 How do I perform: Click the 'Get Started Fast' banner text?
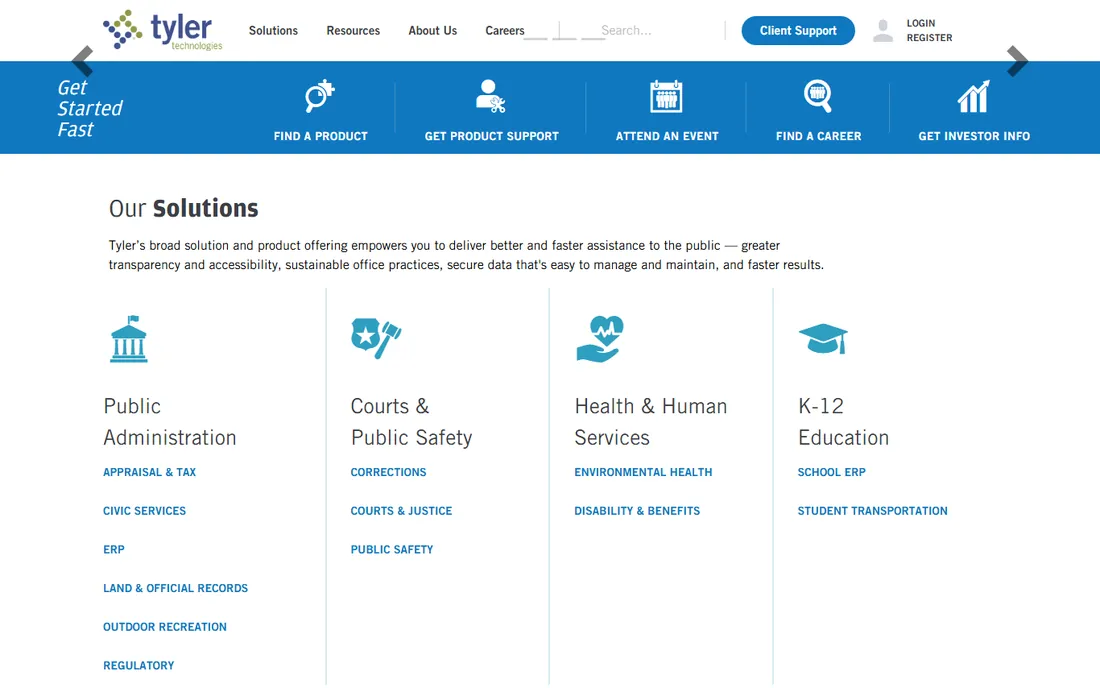(x=89, y=108)
